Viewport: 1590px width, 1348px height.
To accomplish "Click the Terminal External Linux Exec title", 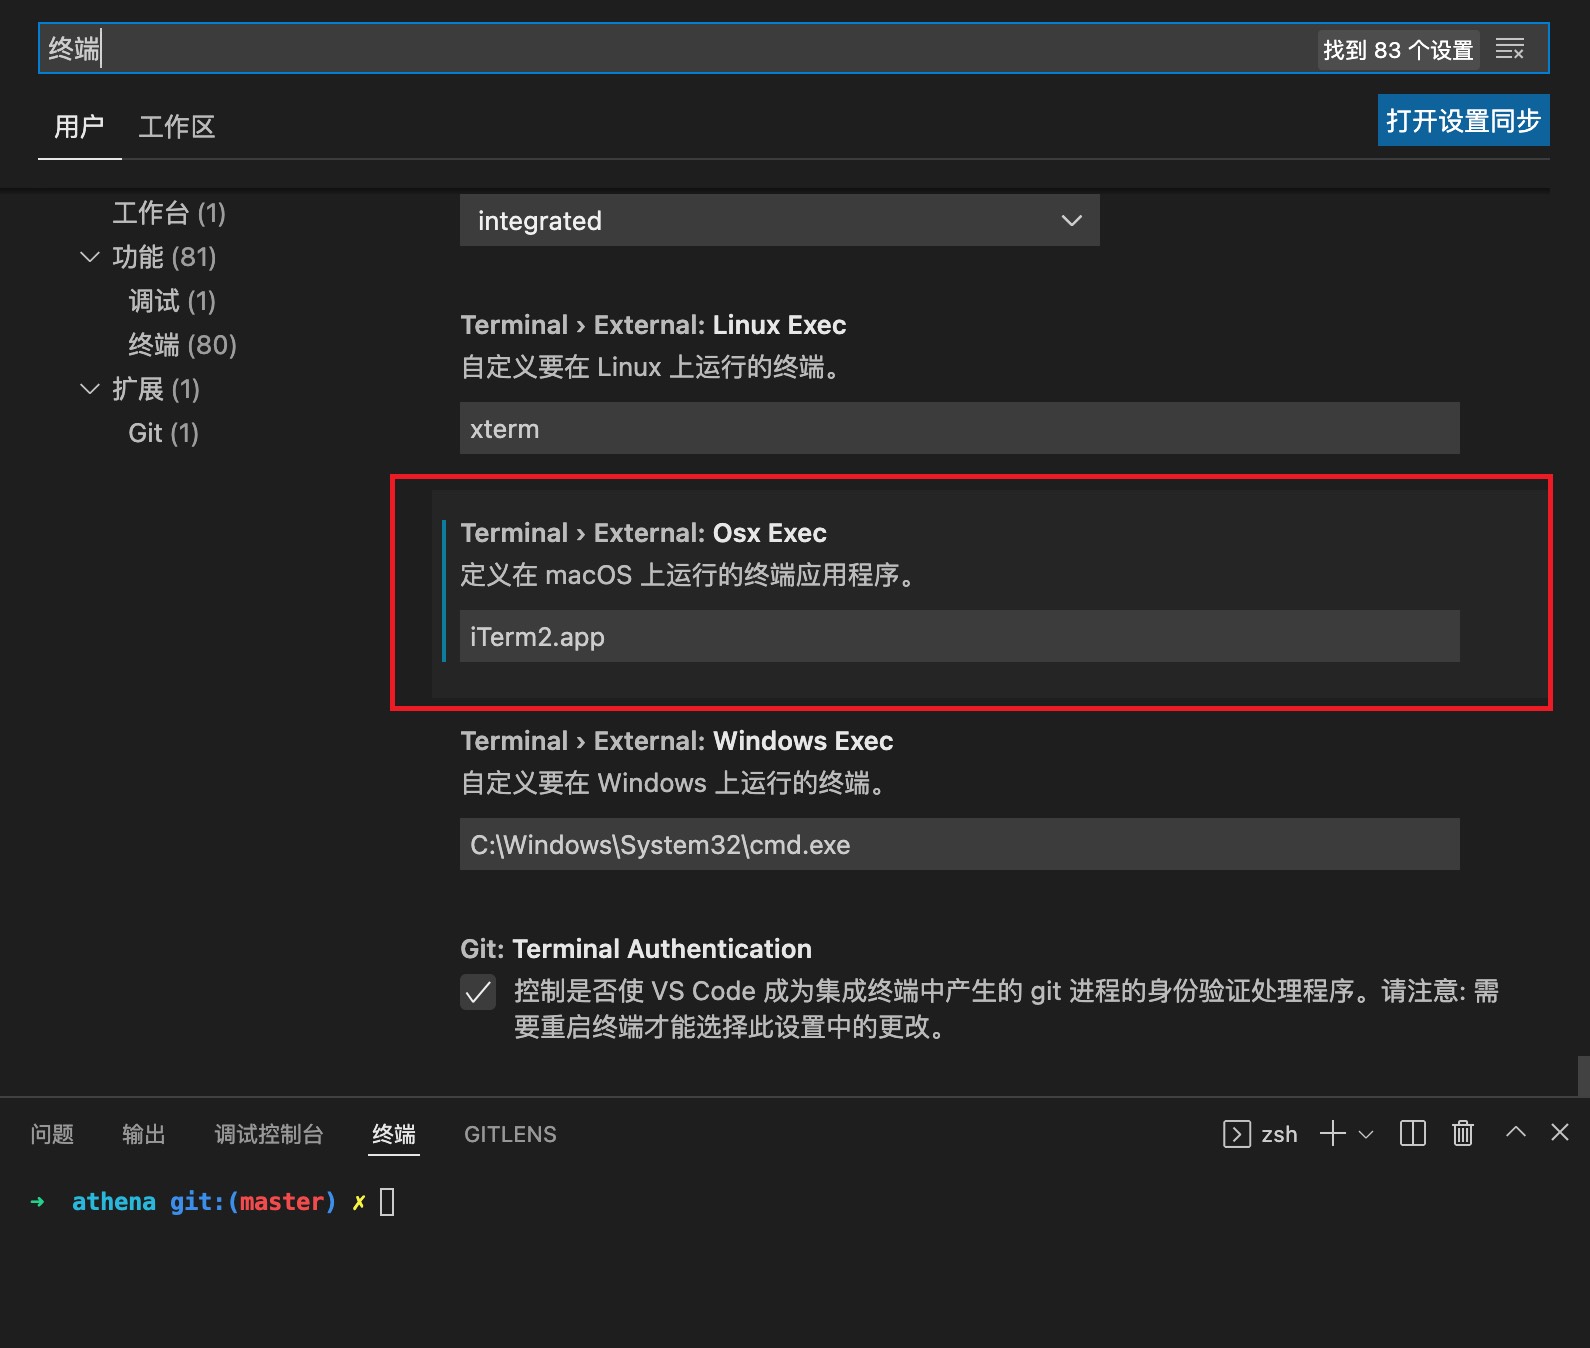I will (653, 325).
